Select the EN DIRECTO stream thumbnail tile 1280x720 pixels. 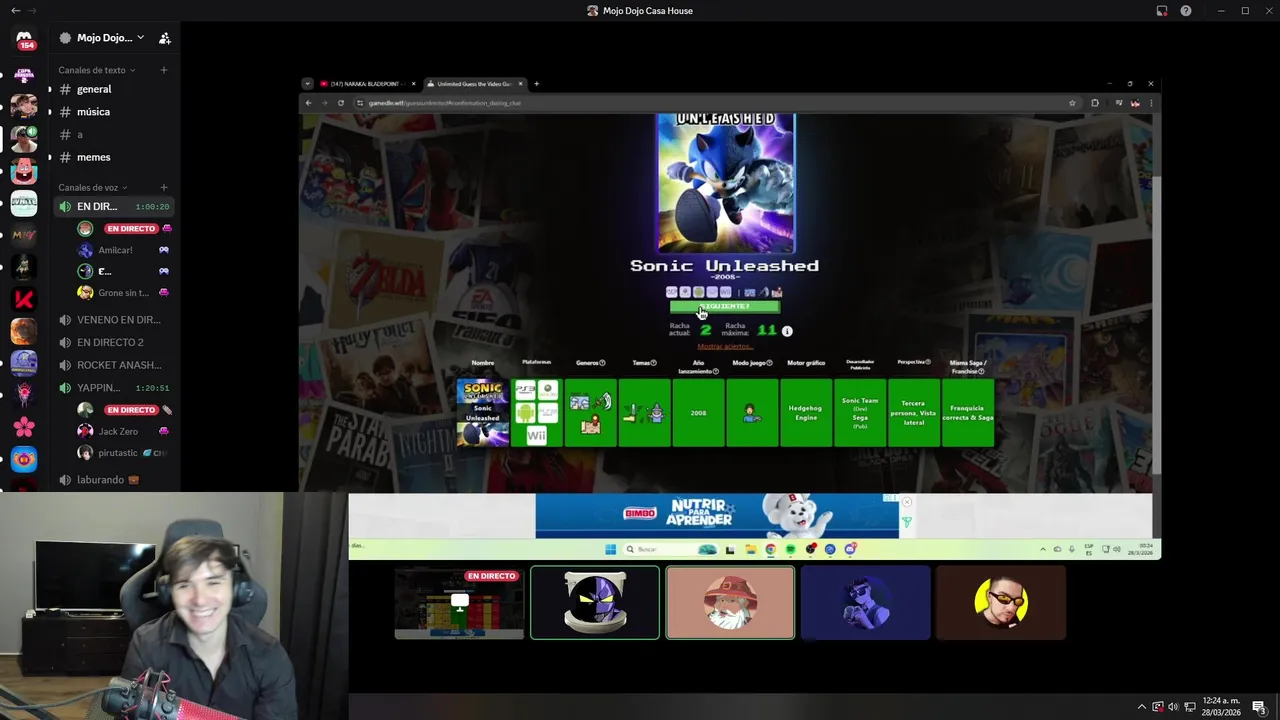(459, 603)
